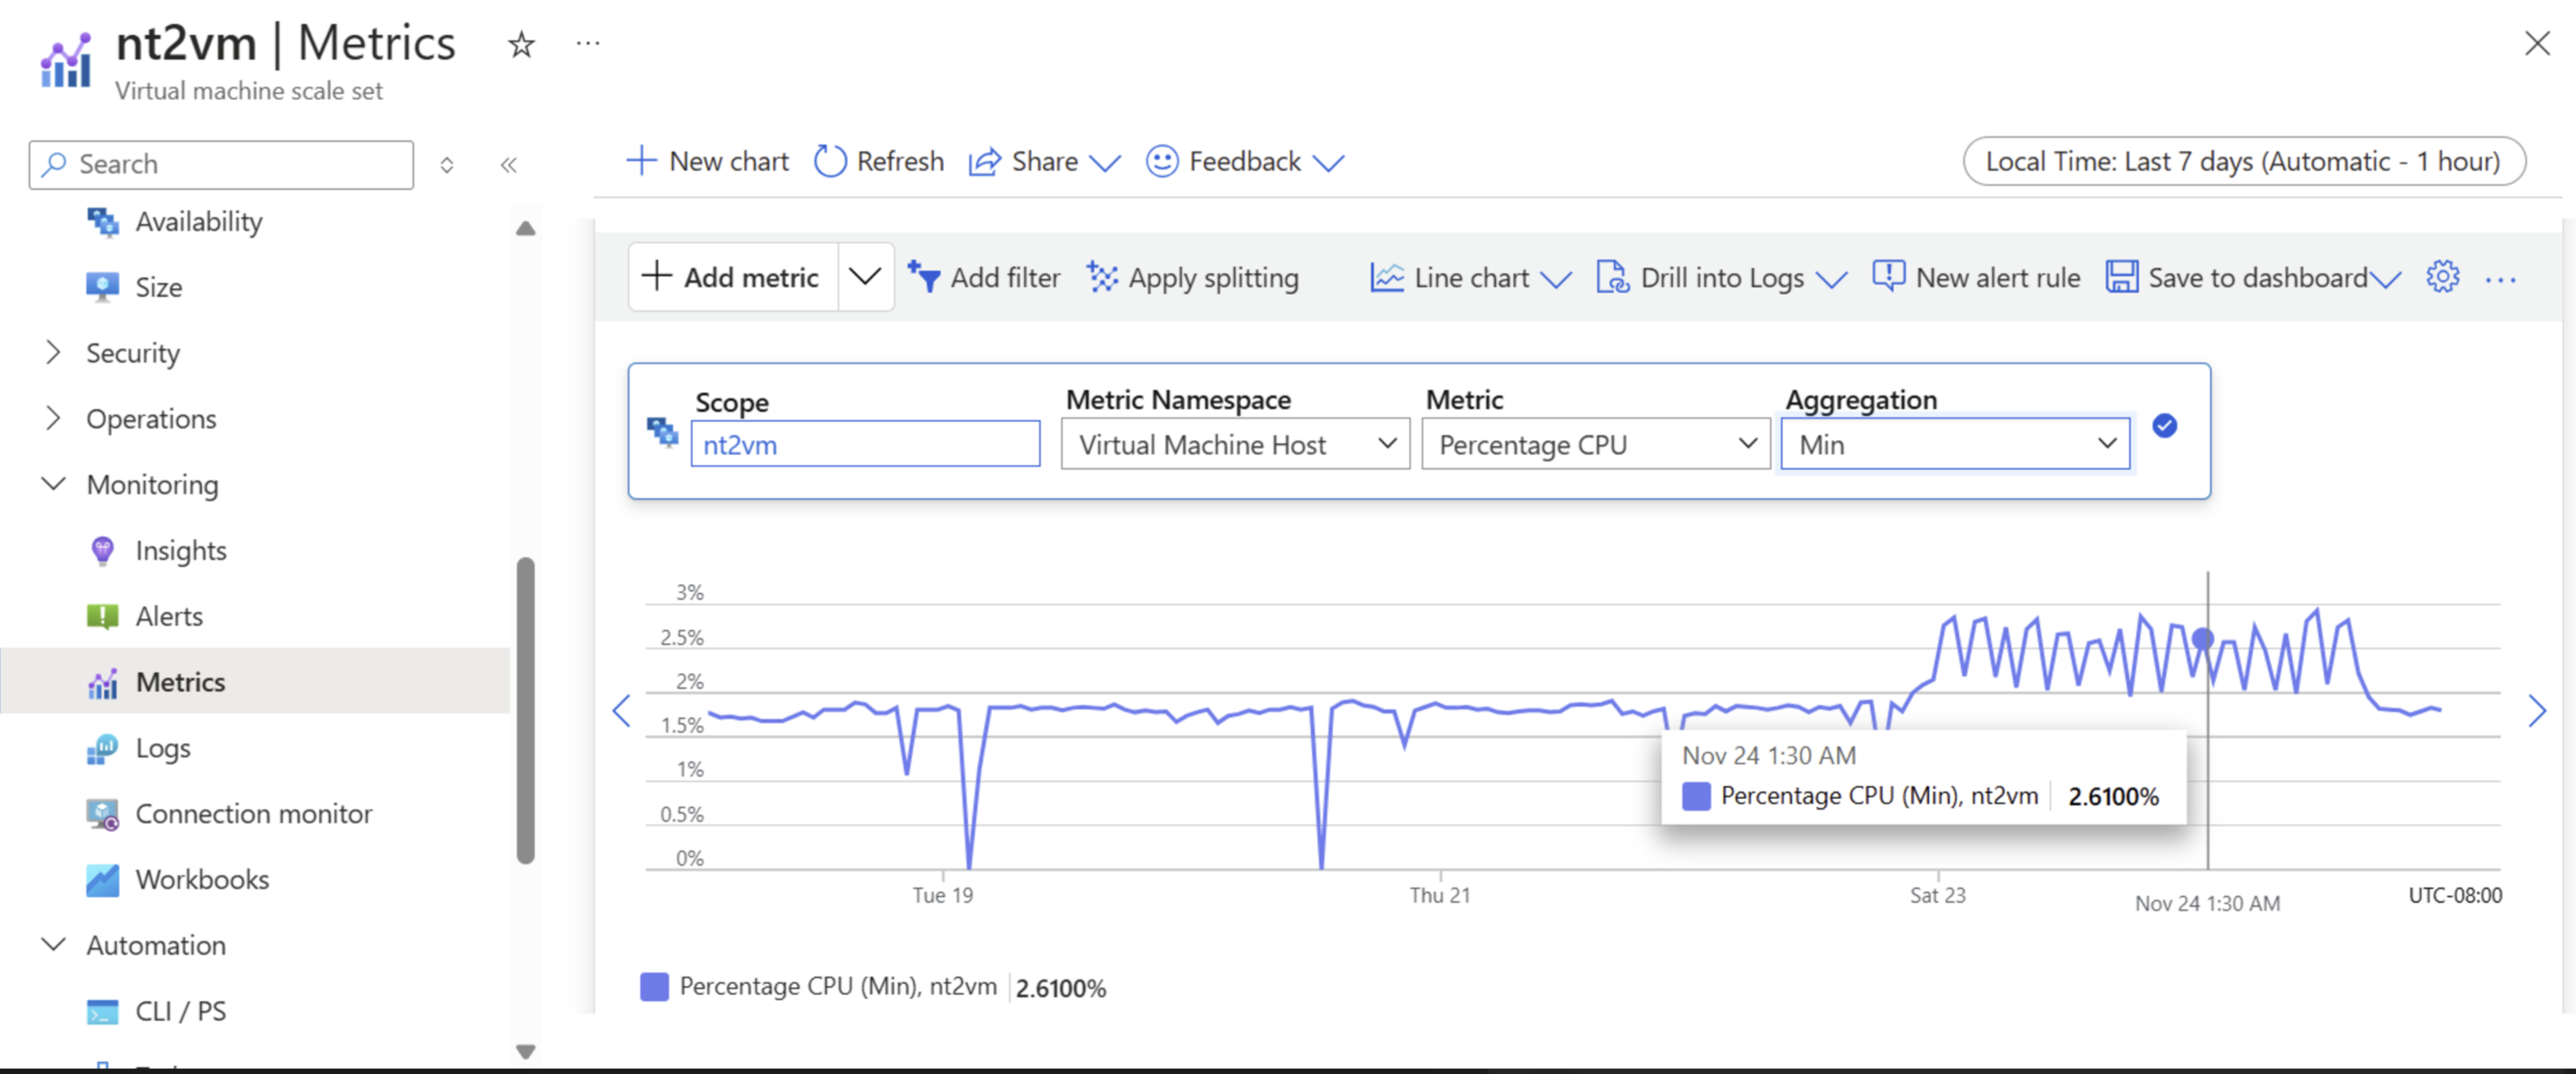The height and width of the screenshot is (1074, 2576).
Task: Click Add metric button
Action: 733,277
